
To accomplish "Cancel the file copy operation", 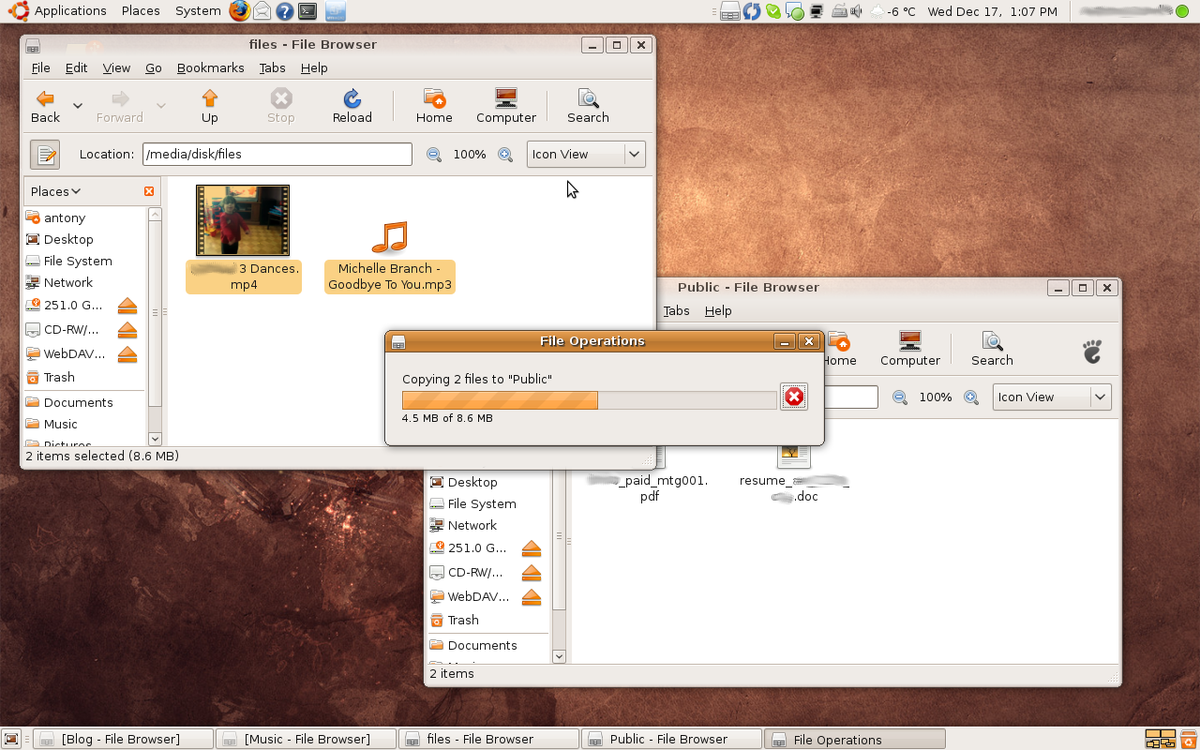I will tap(794, 397).
